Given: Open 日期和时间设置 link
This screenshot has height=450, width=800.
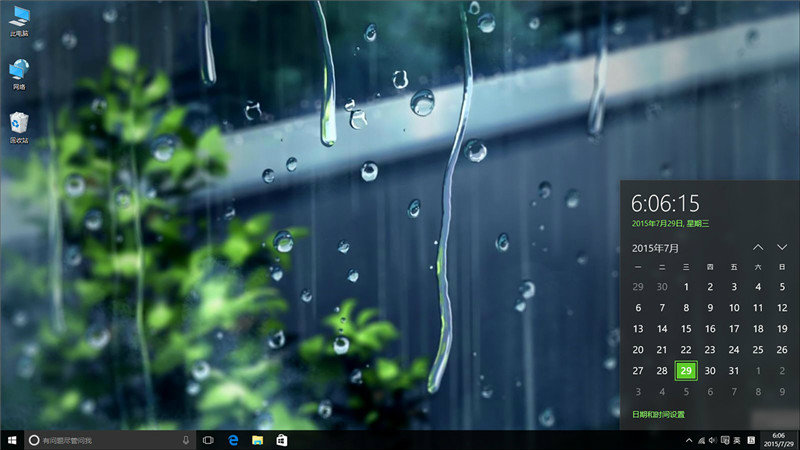Looking at the screenshot, I should [658, 414].
